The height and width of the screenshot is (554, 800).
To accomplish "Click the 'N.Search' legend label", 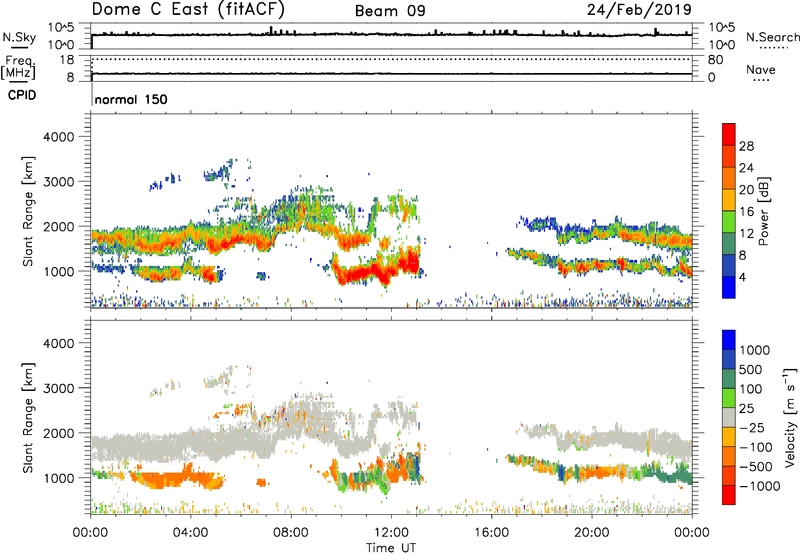I will 773,37.
